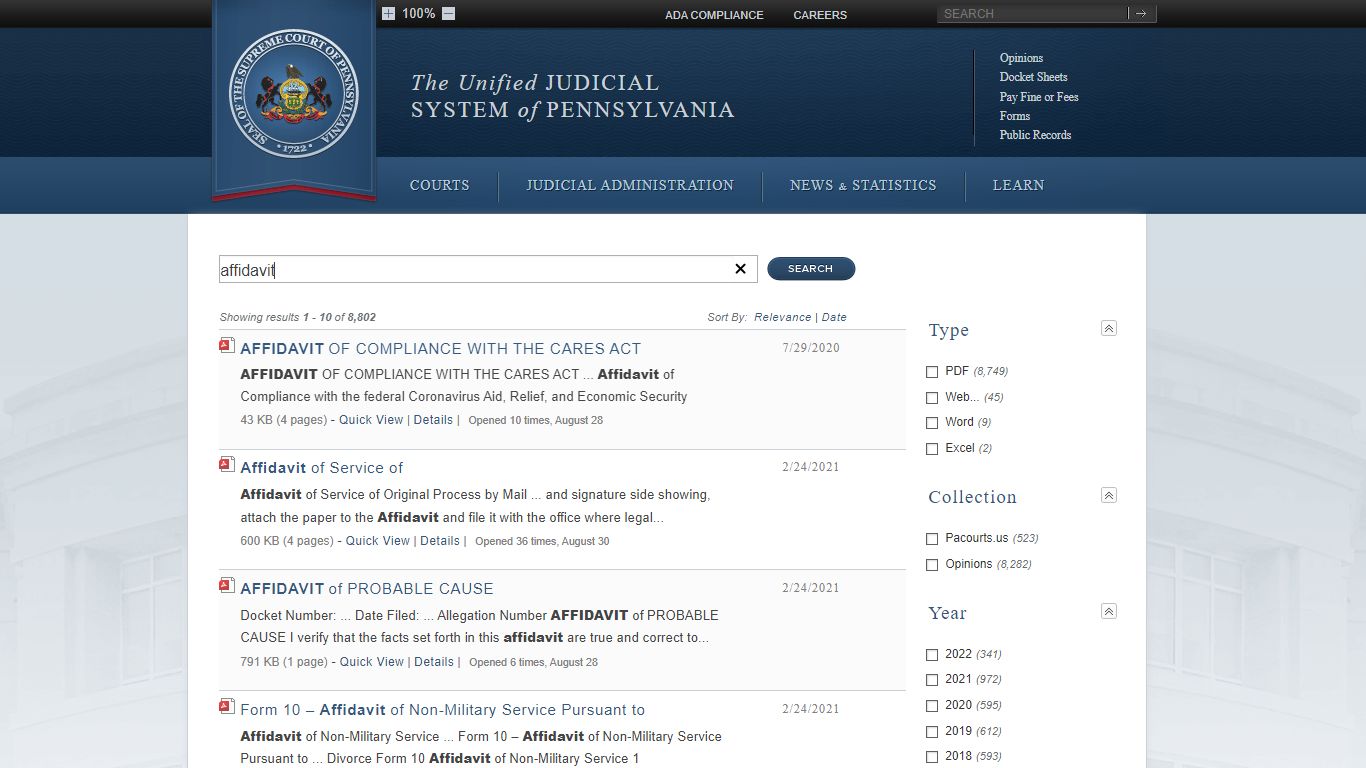The width and height of the screenshot is (1366, 768).
Task: Check the 2019 year filter
Action: [932, 732]
